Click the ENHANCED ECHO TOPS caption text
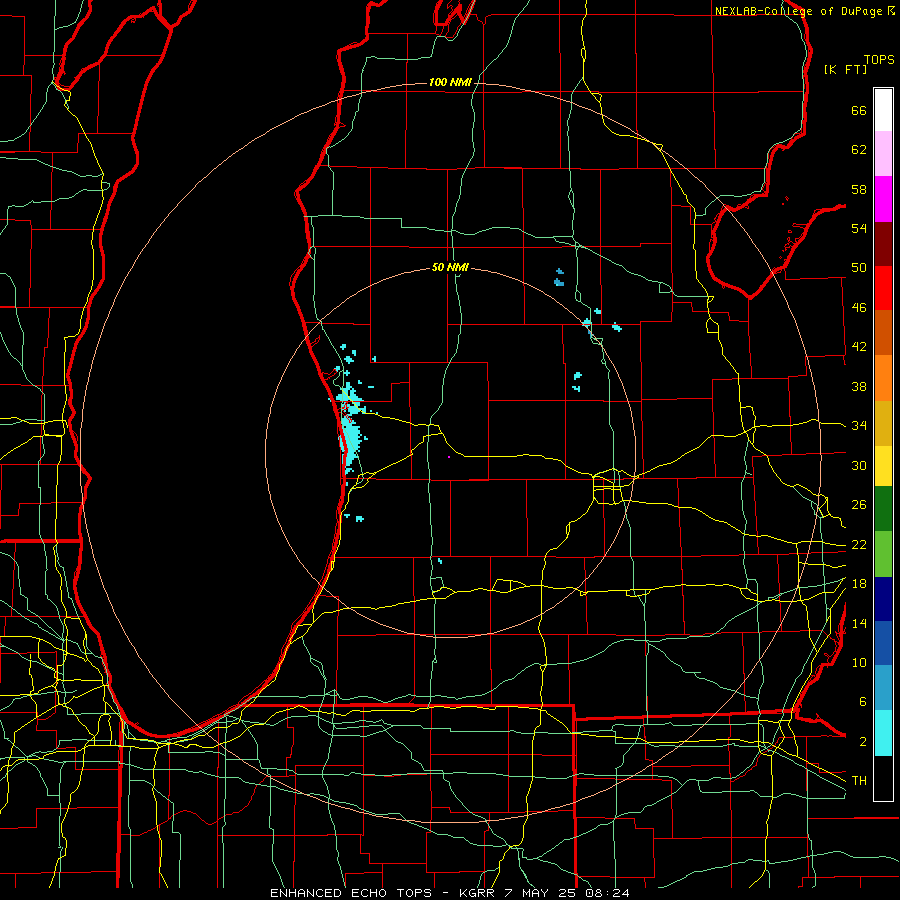900x900 pixels. tap(351, 893)
